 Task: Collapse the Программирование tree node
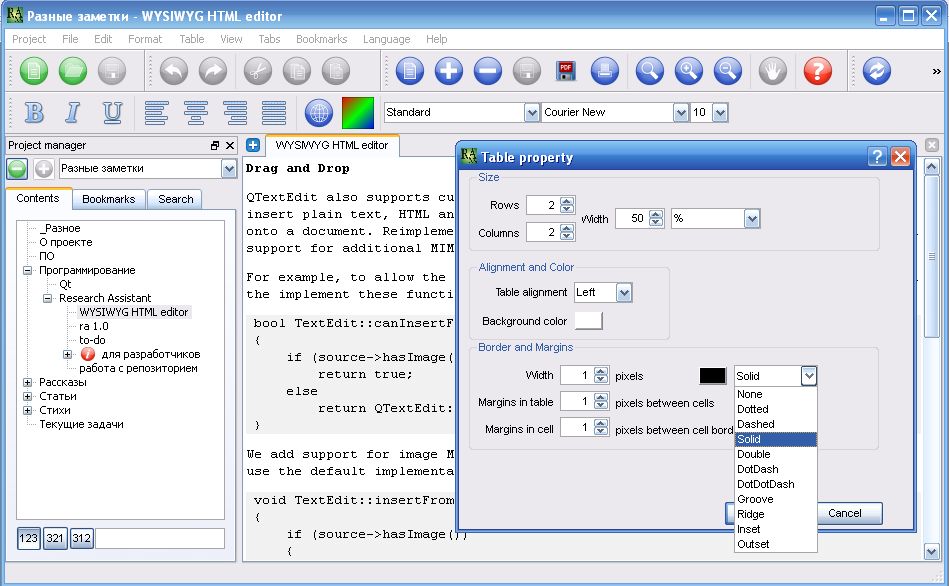coord(27,270)
